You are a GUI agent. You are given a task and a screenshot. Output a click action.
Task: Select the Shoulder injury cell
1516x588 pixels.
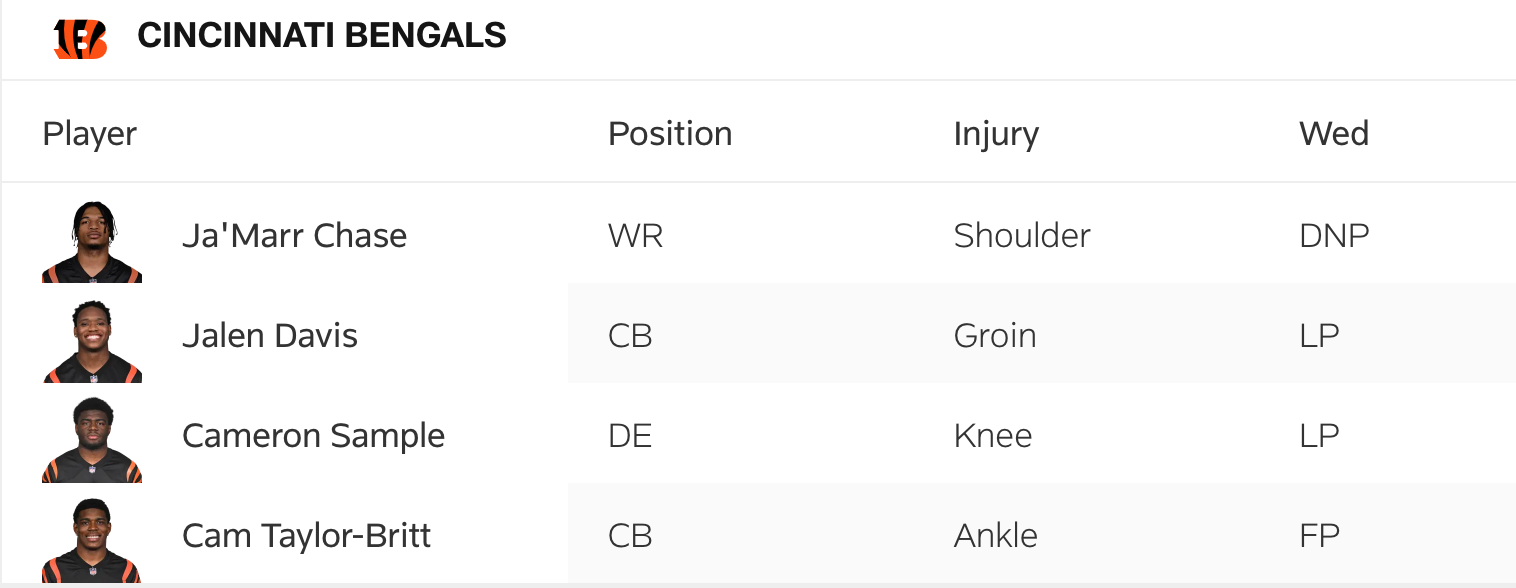click(1022, 236)
